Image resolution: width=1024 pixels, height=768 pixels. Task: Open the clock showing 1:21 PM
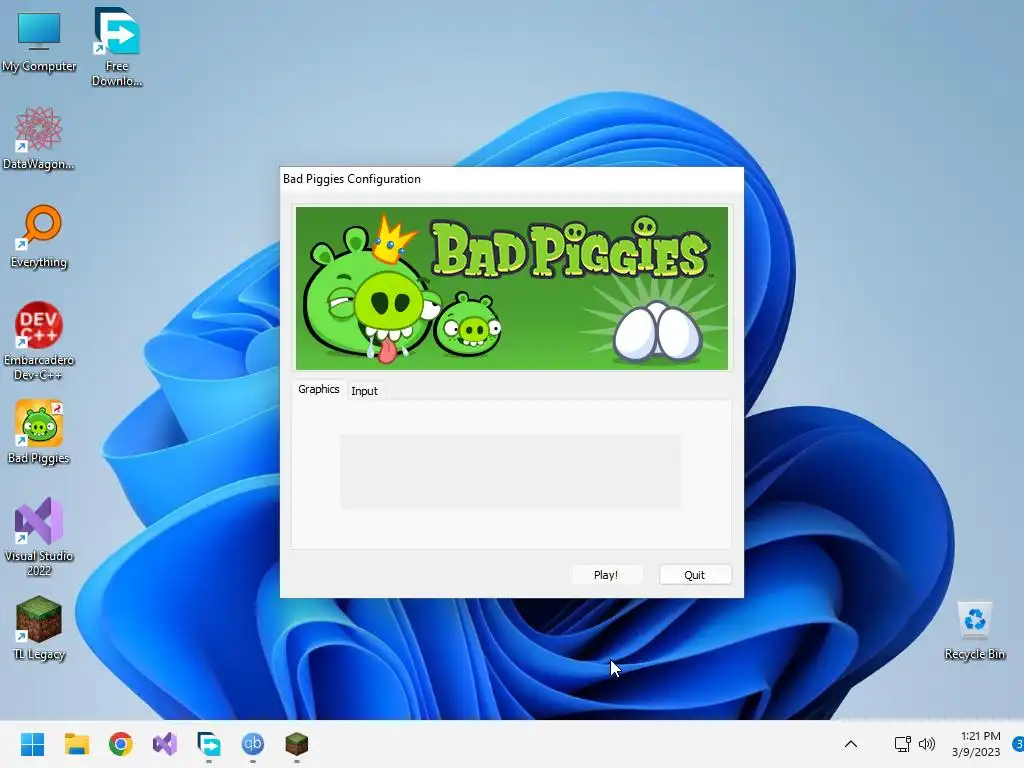pyautogui.click(x=976, y=744)
